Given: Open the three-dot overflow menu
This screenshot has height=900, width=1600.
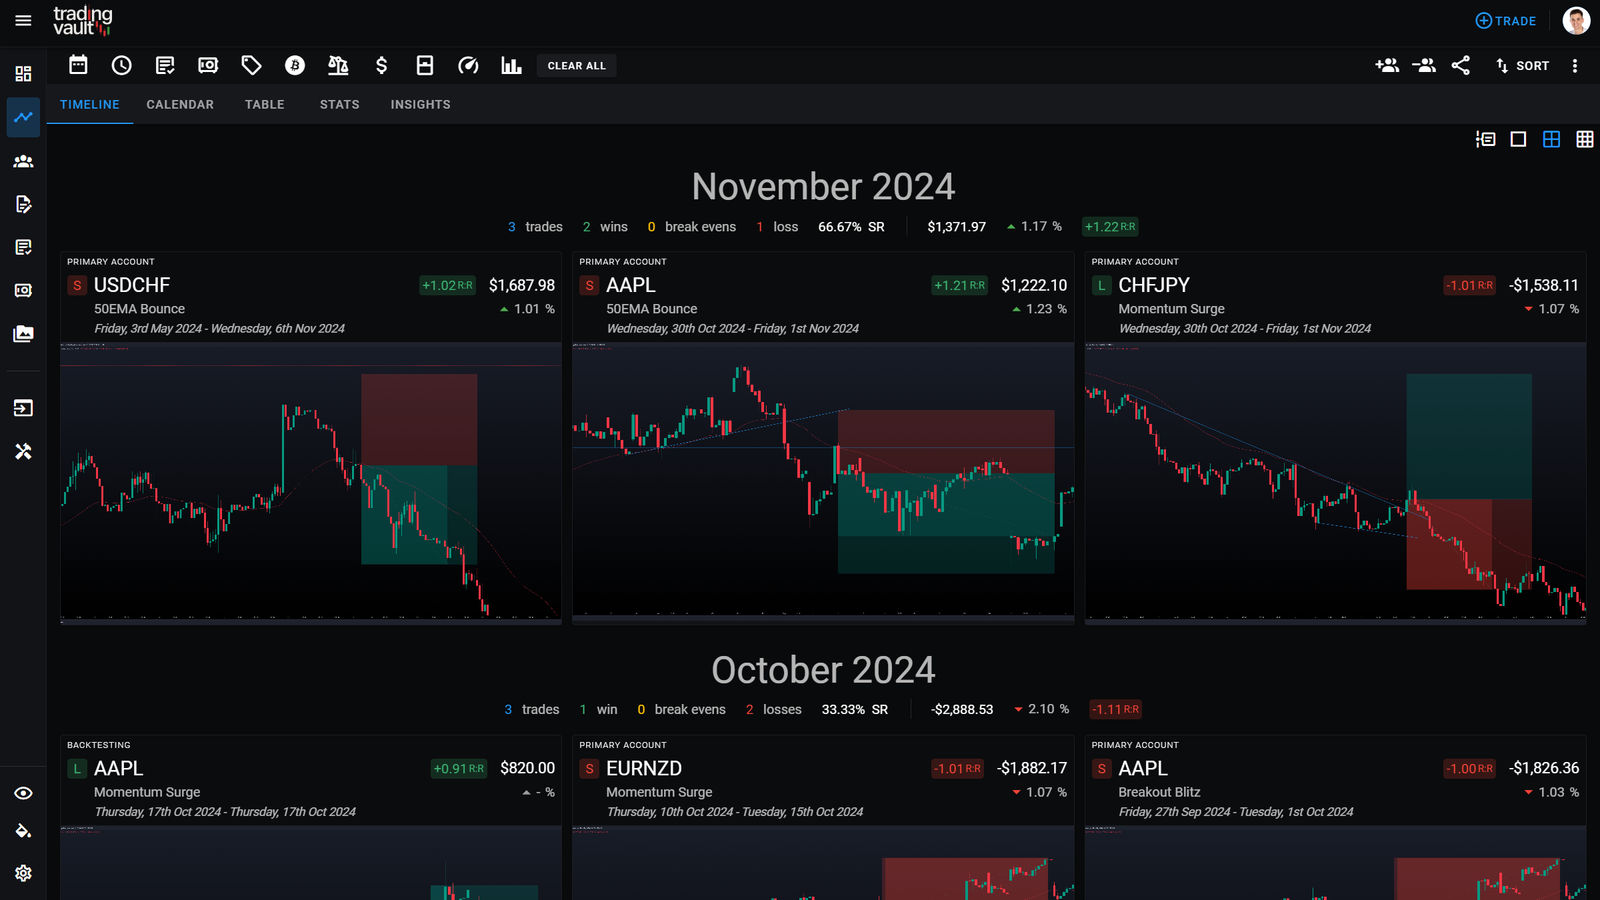Looking at the screenshot, I should (1575, 65).
